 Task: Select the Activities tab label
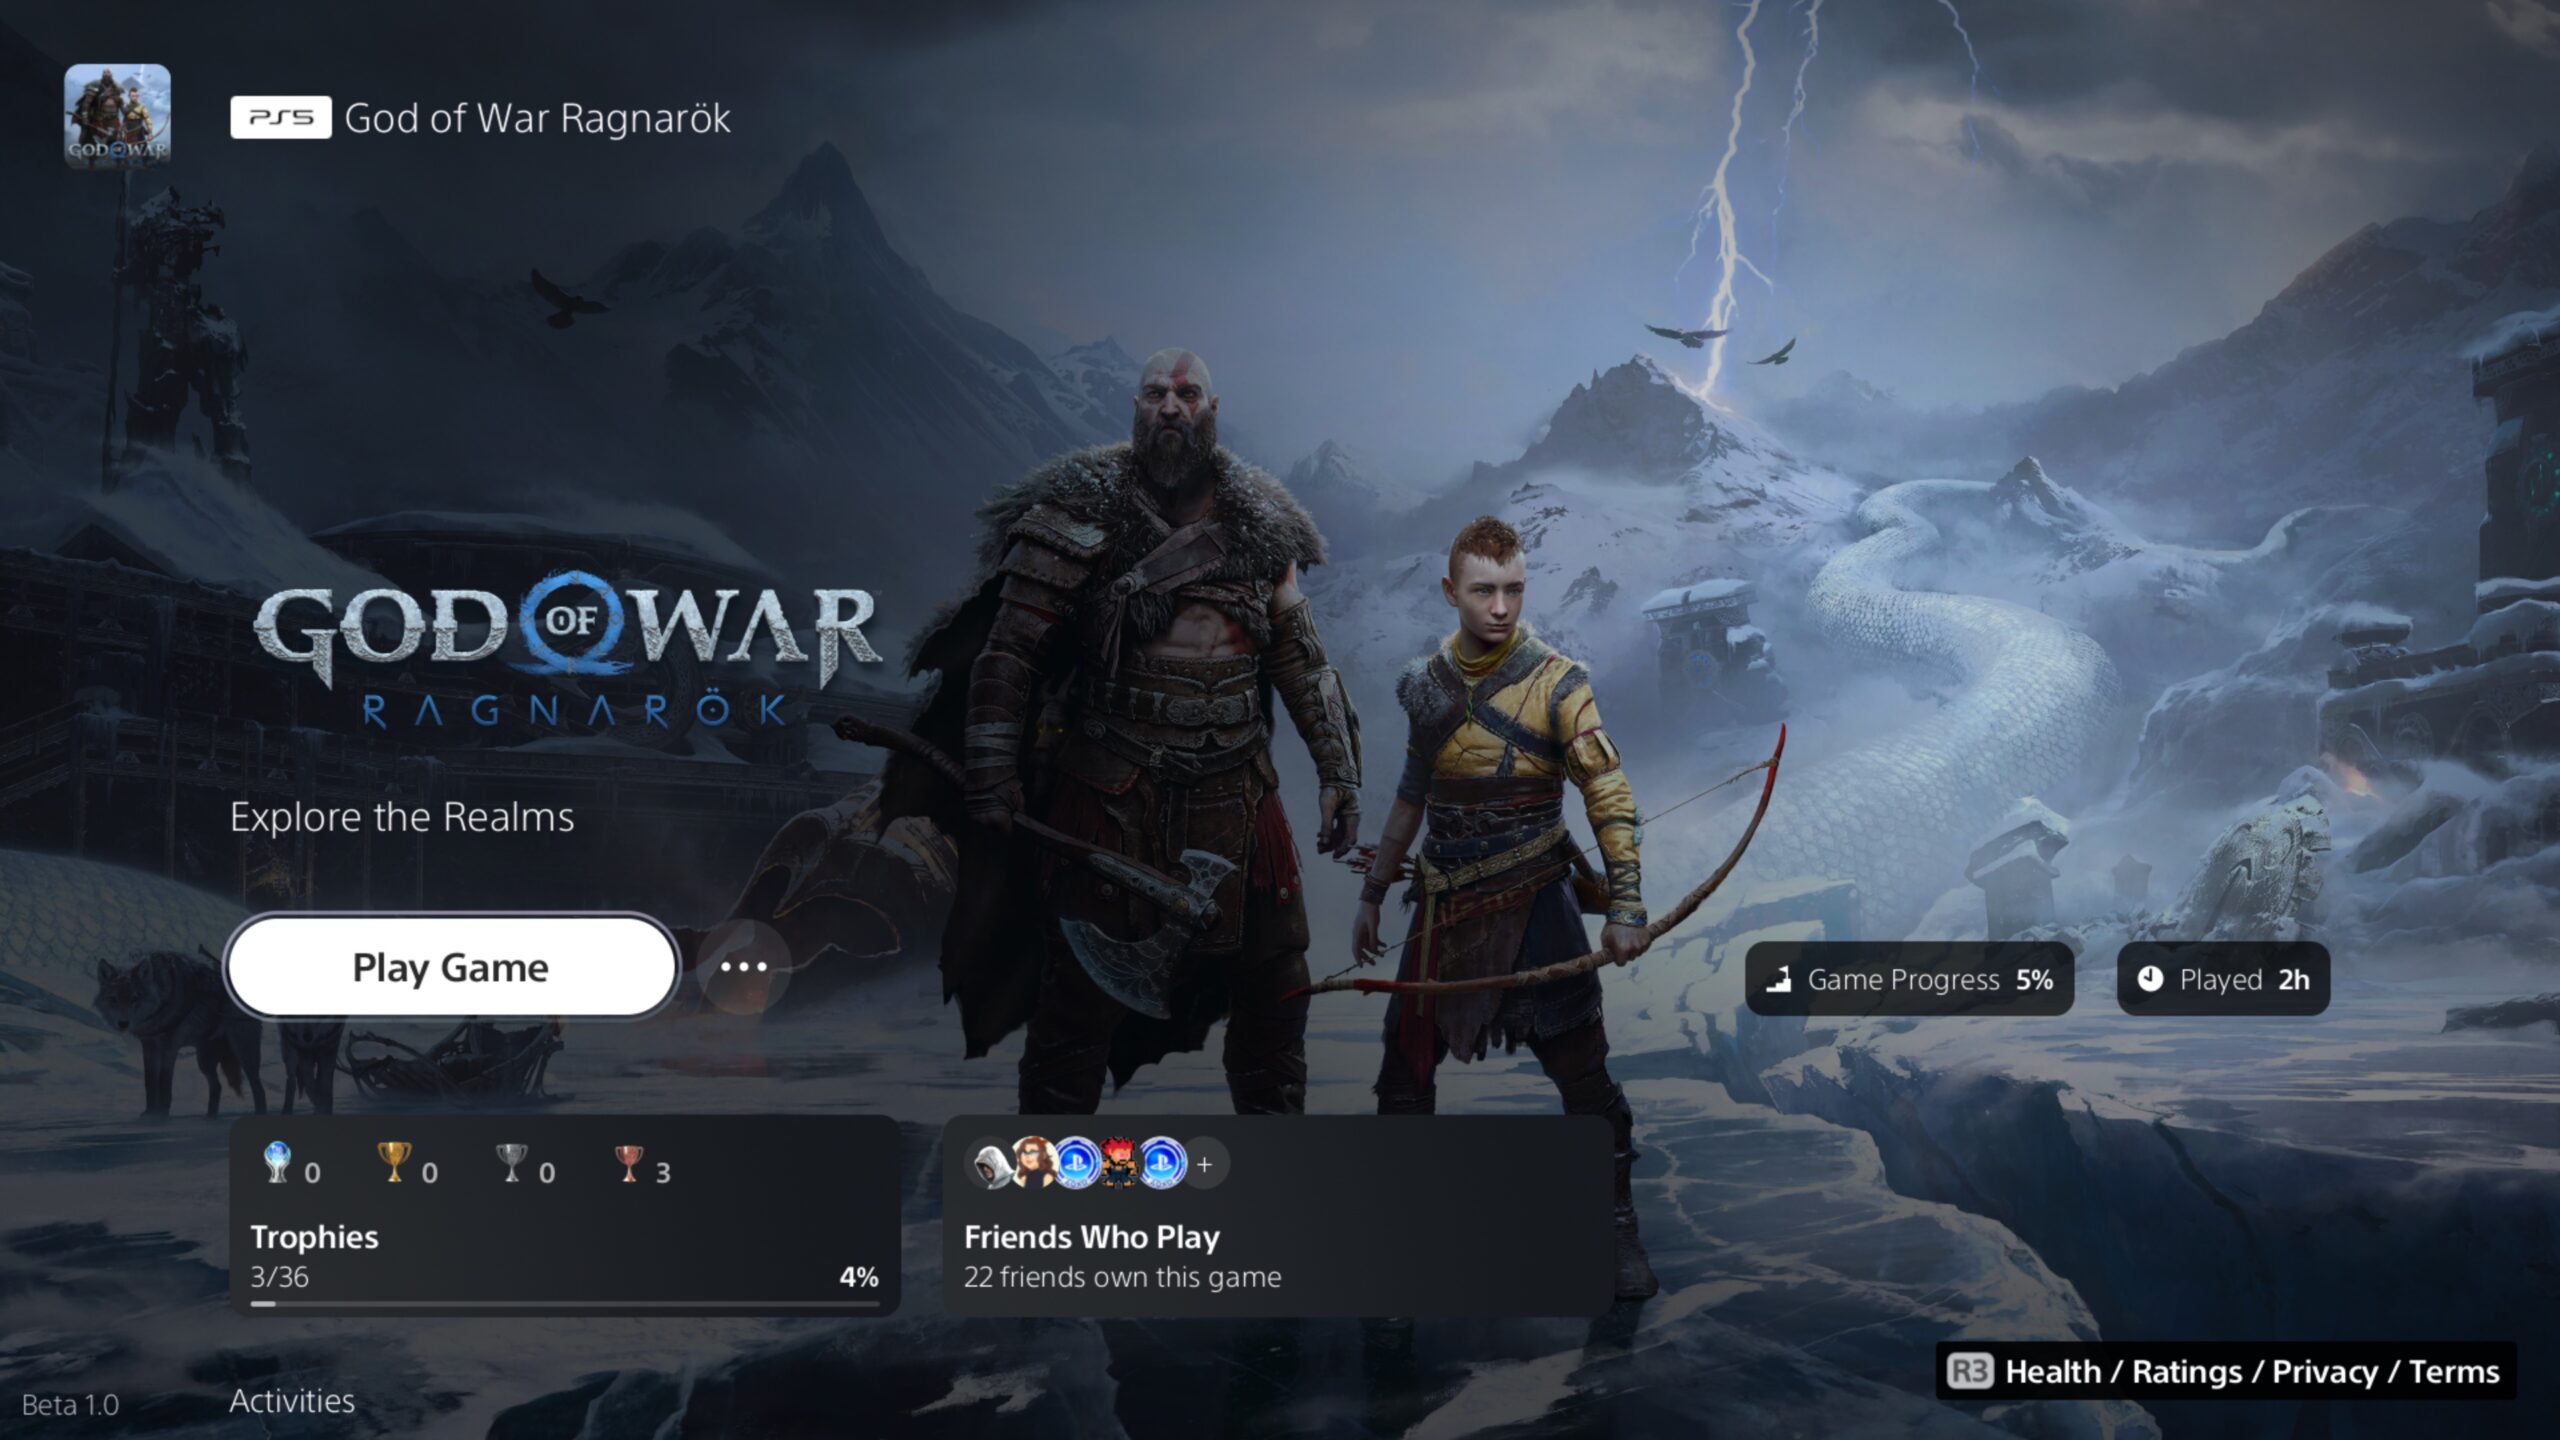(290, 1401)
